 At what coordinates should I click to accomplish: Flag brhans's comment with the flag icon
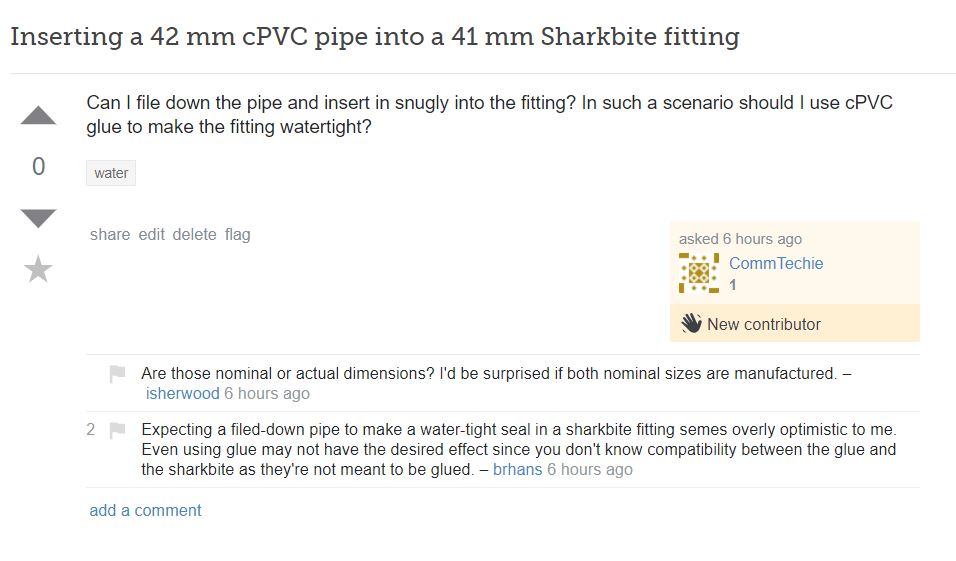coord(117,431)
